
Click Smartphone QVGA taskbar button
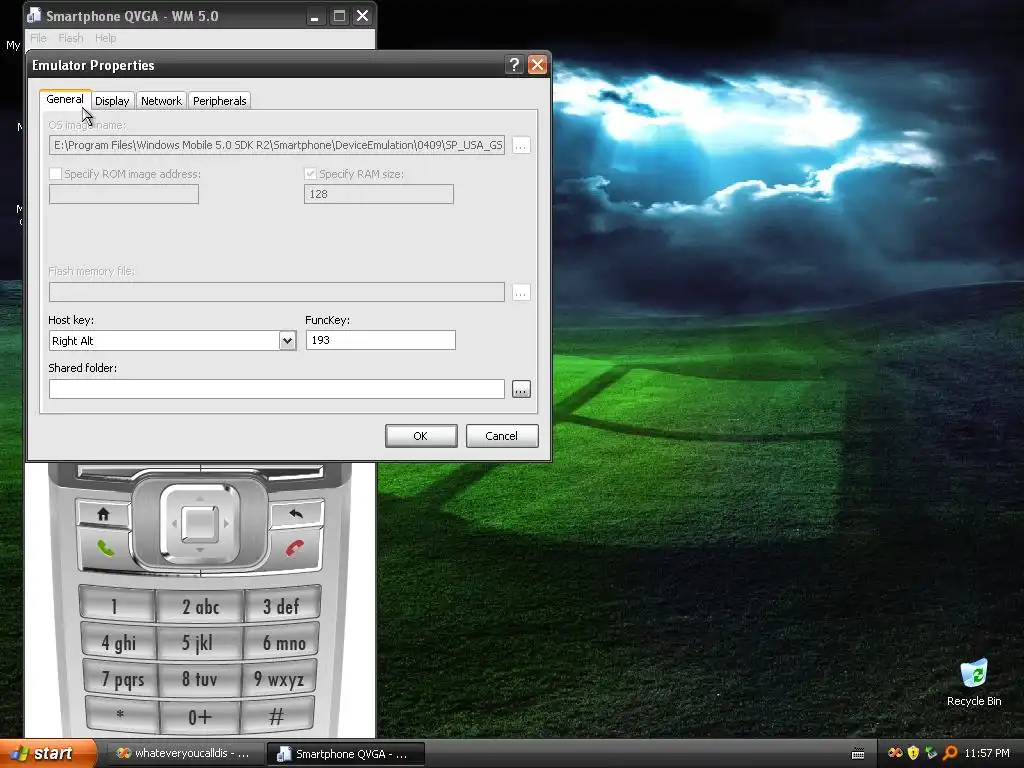click(345, 754)
